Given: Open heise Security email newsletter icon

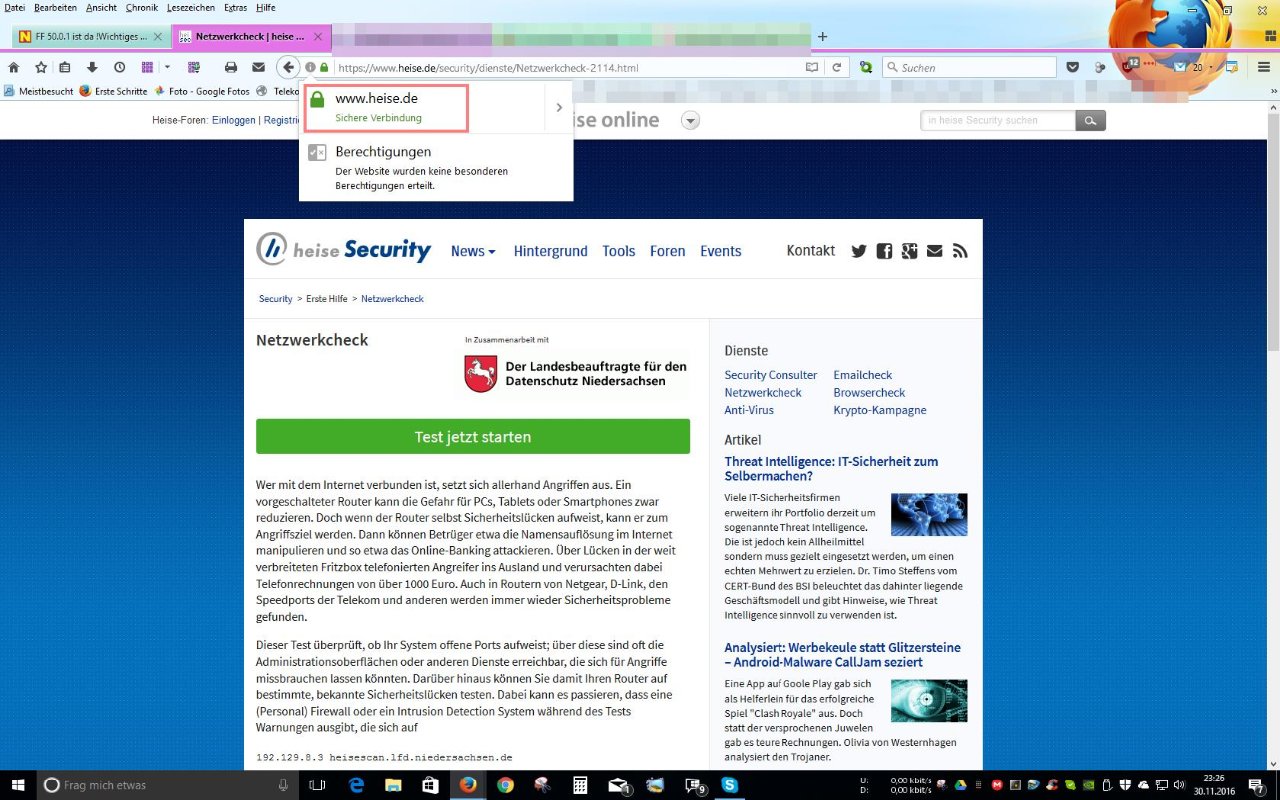Looking at the screenshot, I should (934, 251).
